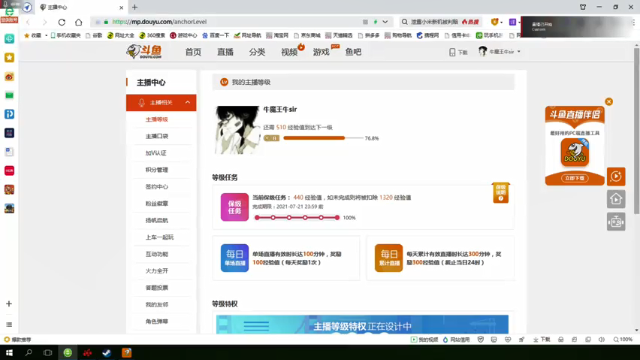The height and width of the screenshot is (360, 640).
Task: Select 主播等级 in the sidebar
Action: coord(157,119)
